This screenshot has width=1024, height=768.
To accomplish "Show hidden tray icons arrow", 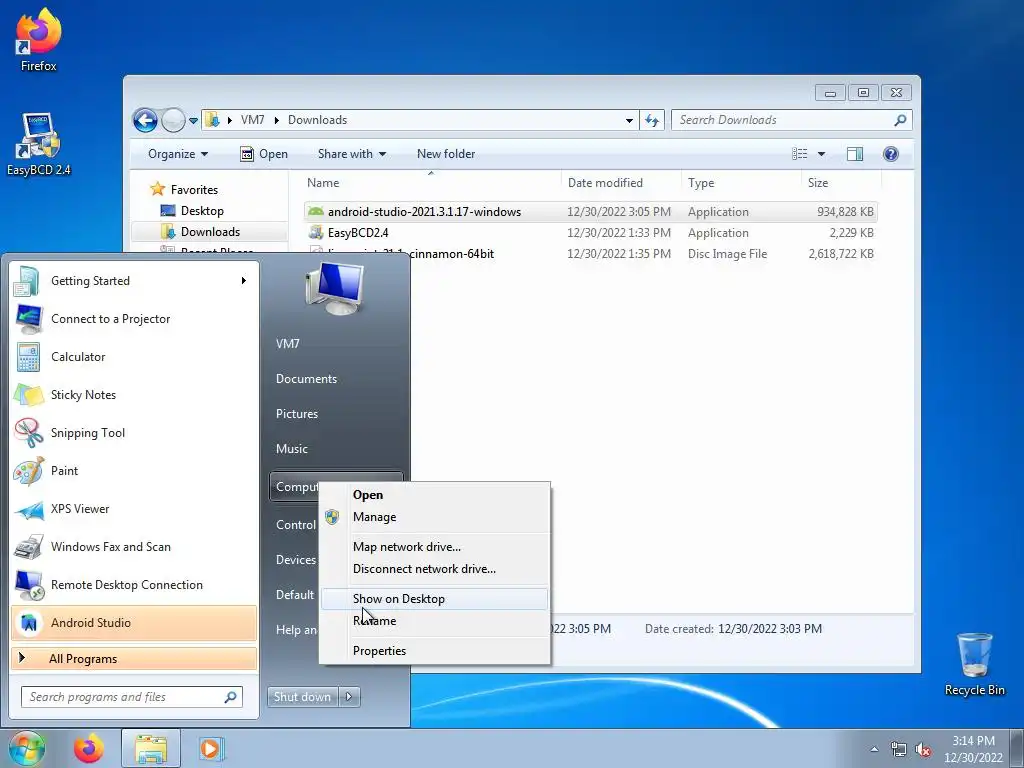I will coord(874,749).
